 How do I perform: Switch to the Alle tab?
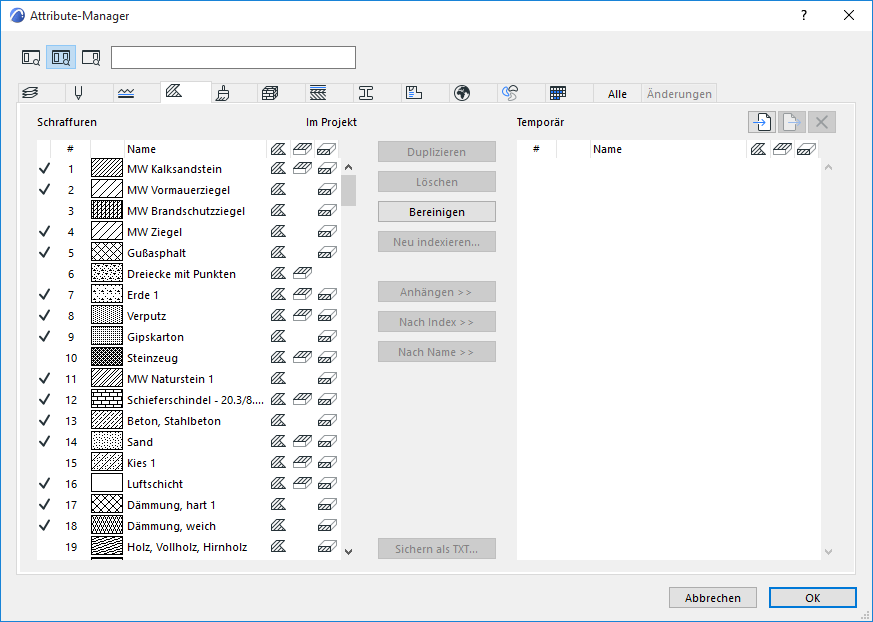coord(617,94)
